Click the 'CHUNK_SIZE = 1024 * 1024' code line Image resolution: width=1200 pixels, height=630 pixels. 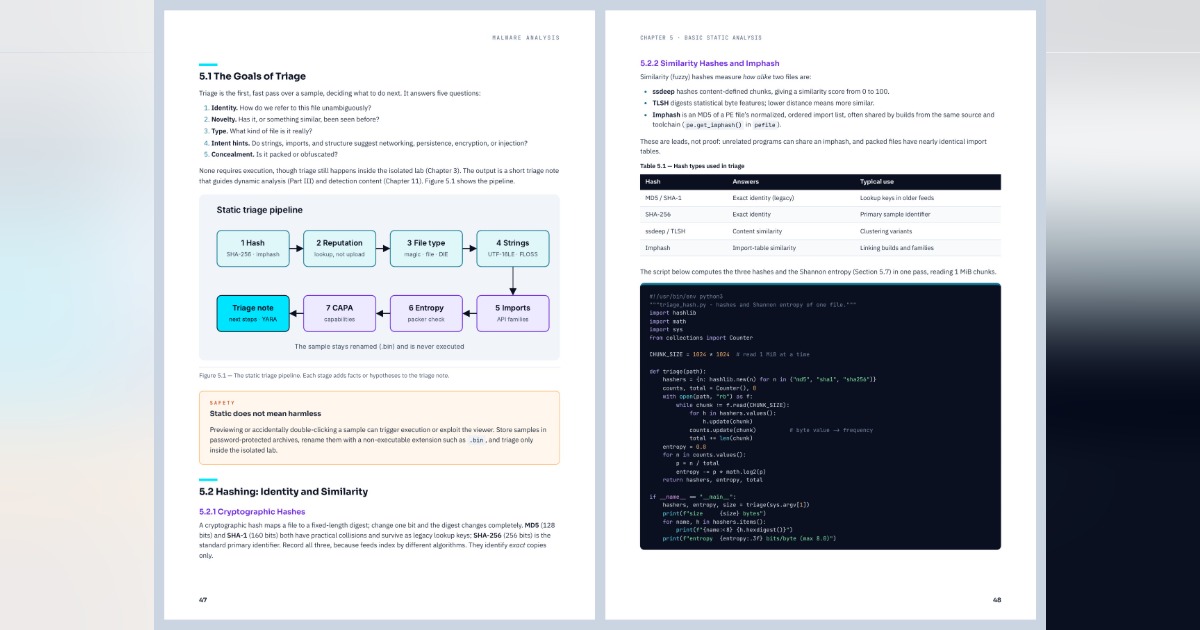tap(689, 354)
